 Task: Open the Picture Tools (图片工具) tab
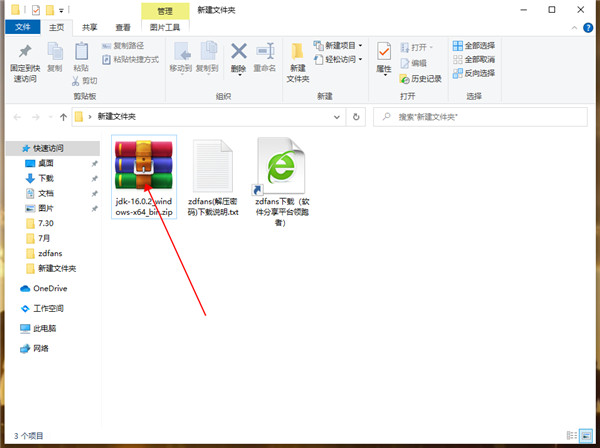pyautogui.click(x=165, y=28)
